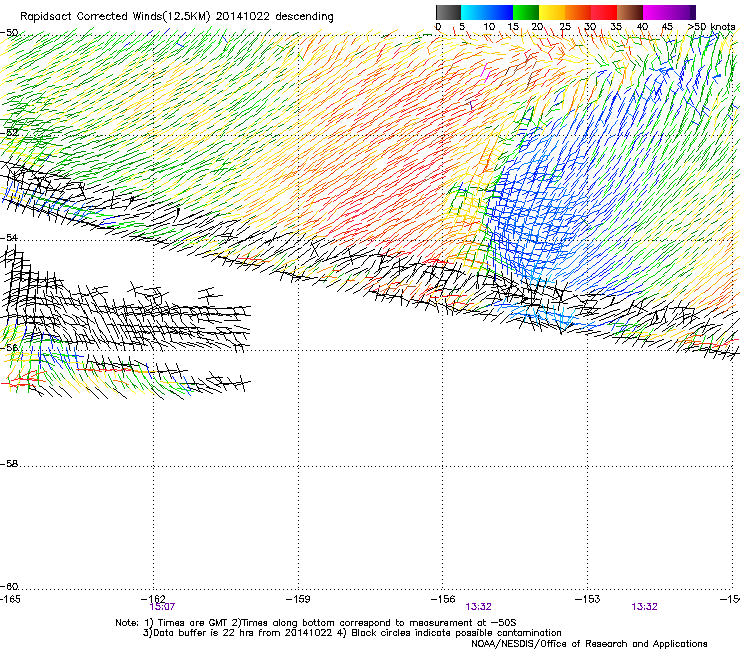Click the legend label '25'
740x650 pixels.
click(x=565, y=27)
